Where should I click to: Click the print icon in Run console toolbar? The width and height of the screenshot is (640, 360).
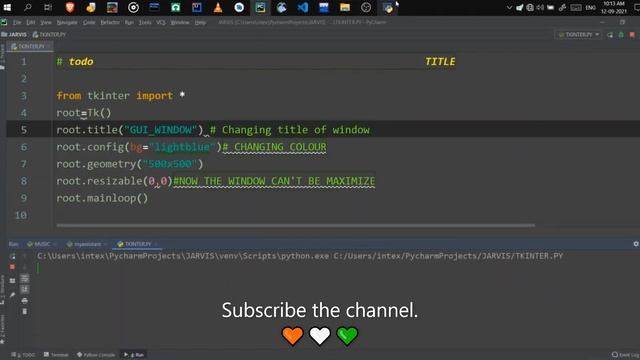tap(24, 300)
